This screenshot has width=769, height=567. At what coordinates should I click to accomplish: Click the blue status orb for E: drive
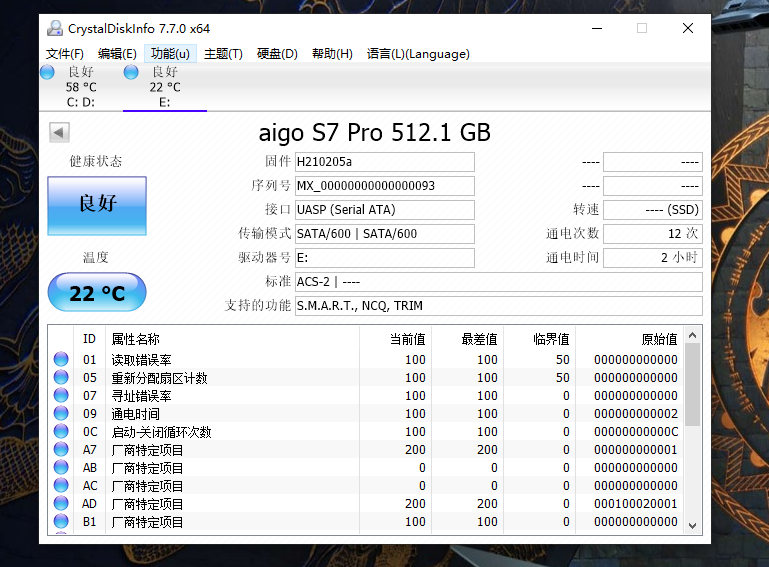pos(131,72)
